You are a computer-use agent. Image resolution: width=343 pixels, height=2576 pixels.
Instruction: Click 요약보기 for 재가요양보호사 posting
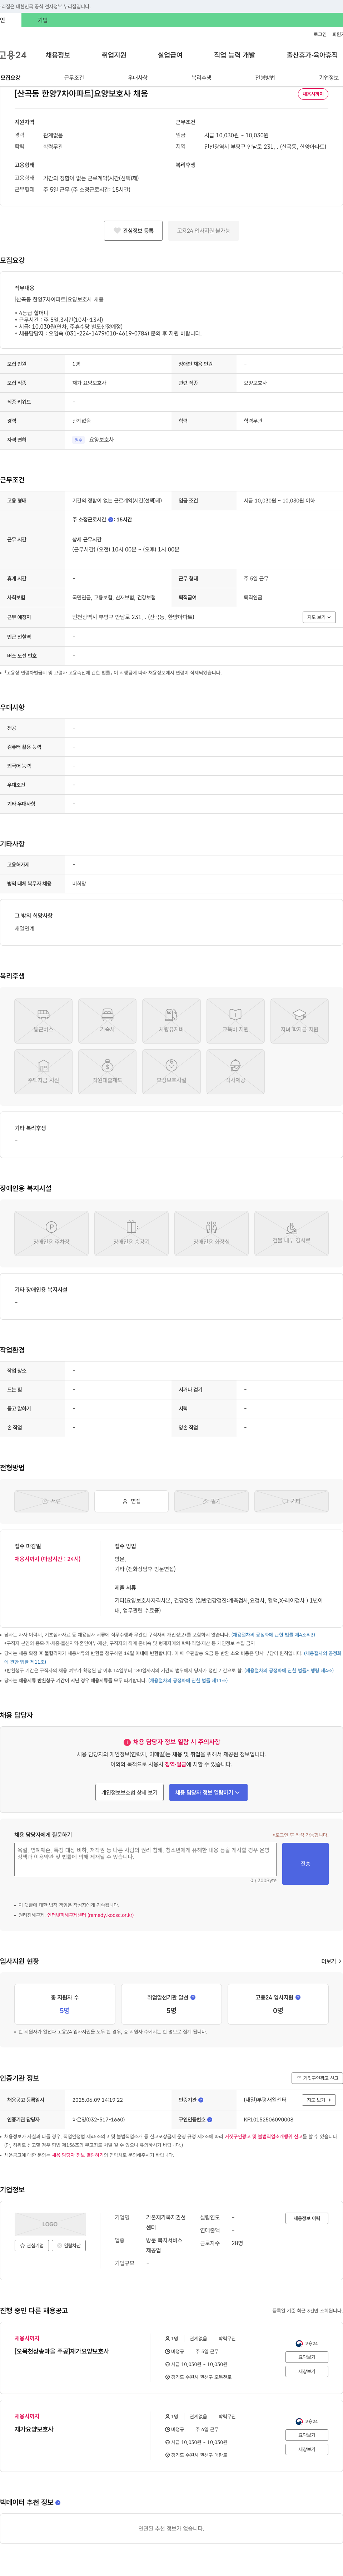(x=307, y=2435)
